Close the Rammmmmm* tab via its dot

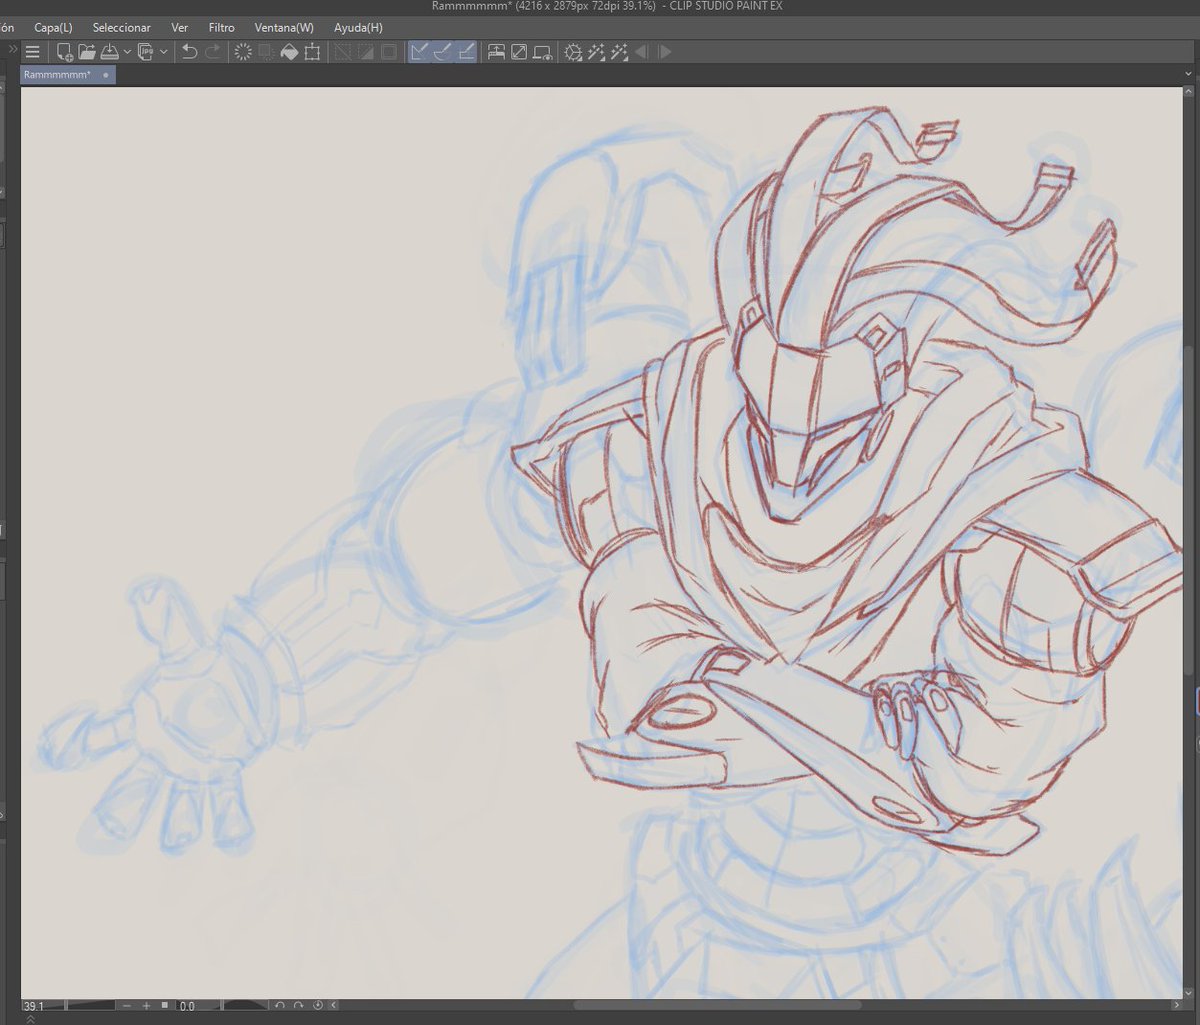[x=106, y=75]
